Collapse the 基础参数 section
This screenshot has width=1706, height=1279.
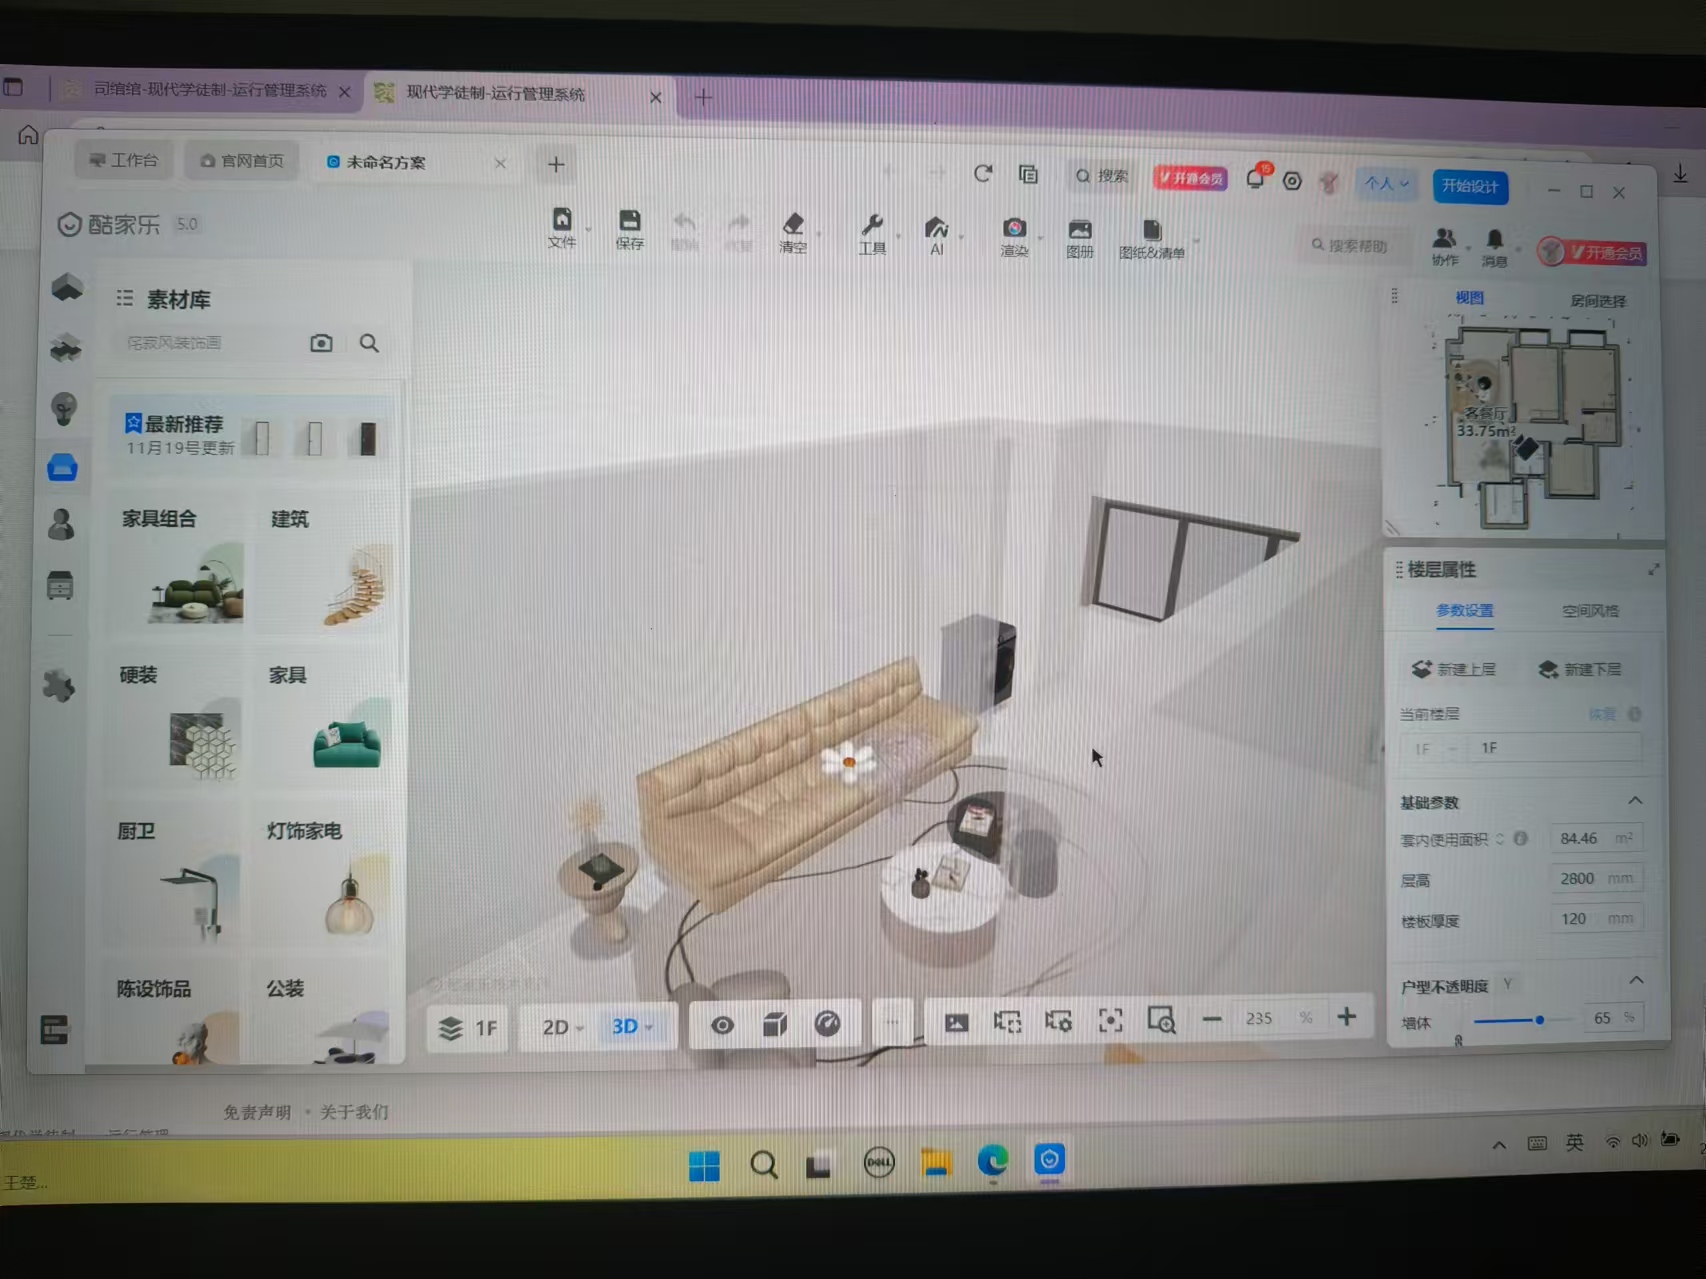[1635, 800]
